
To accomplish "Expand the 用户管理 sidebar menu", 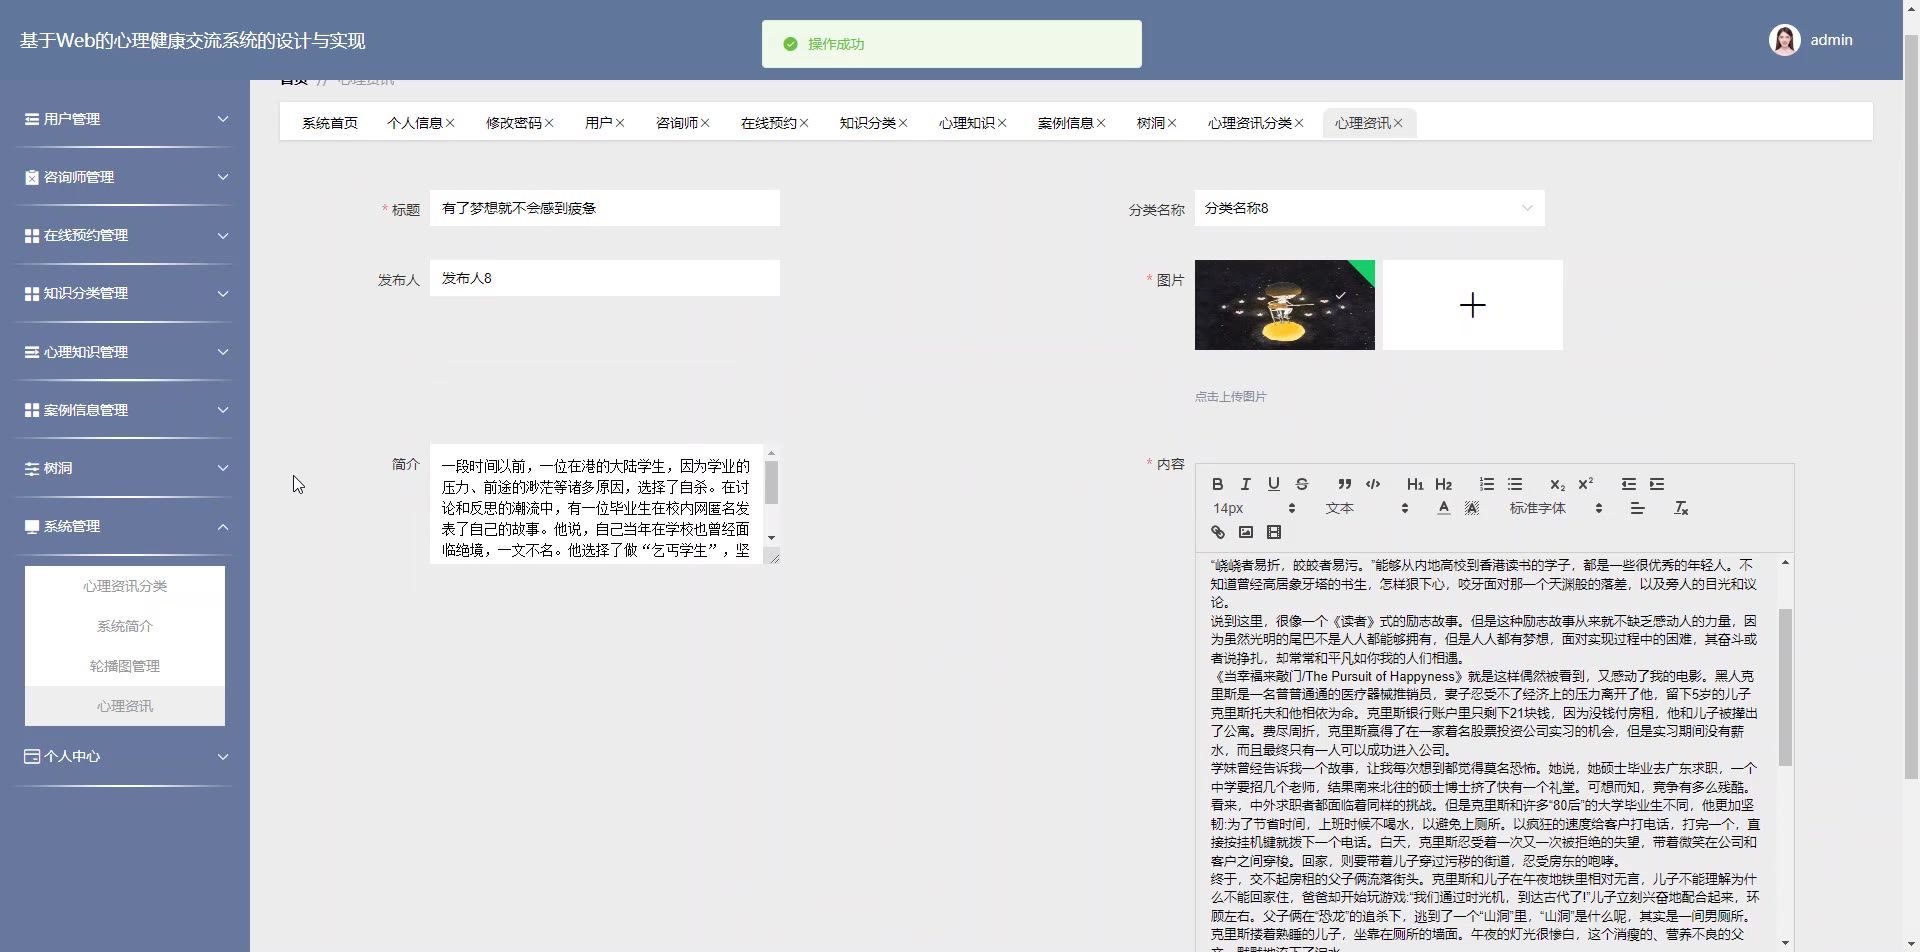I will (x=125, y=119).
